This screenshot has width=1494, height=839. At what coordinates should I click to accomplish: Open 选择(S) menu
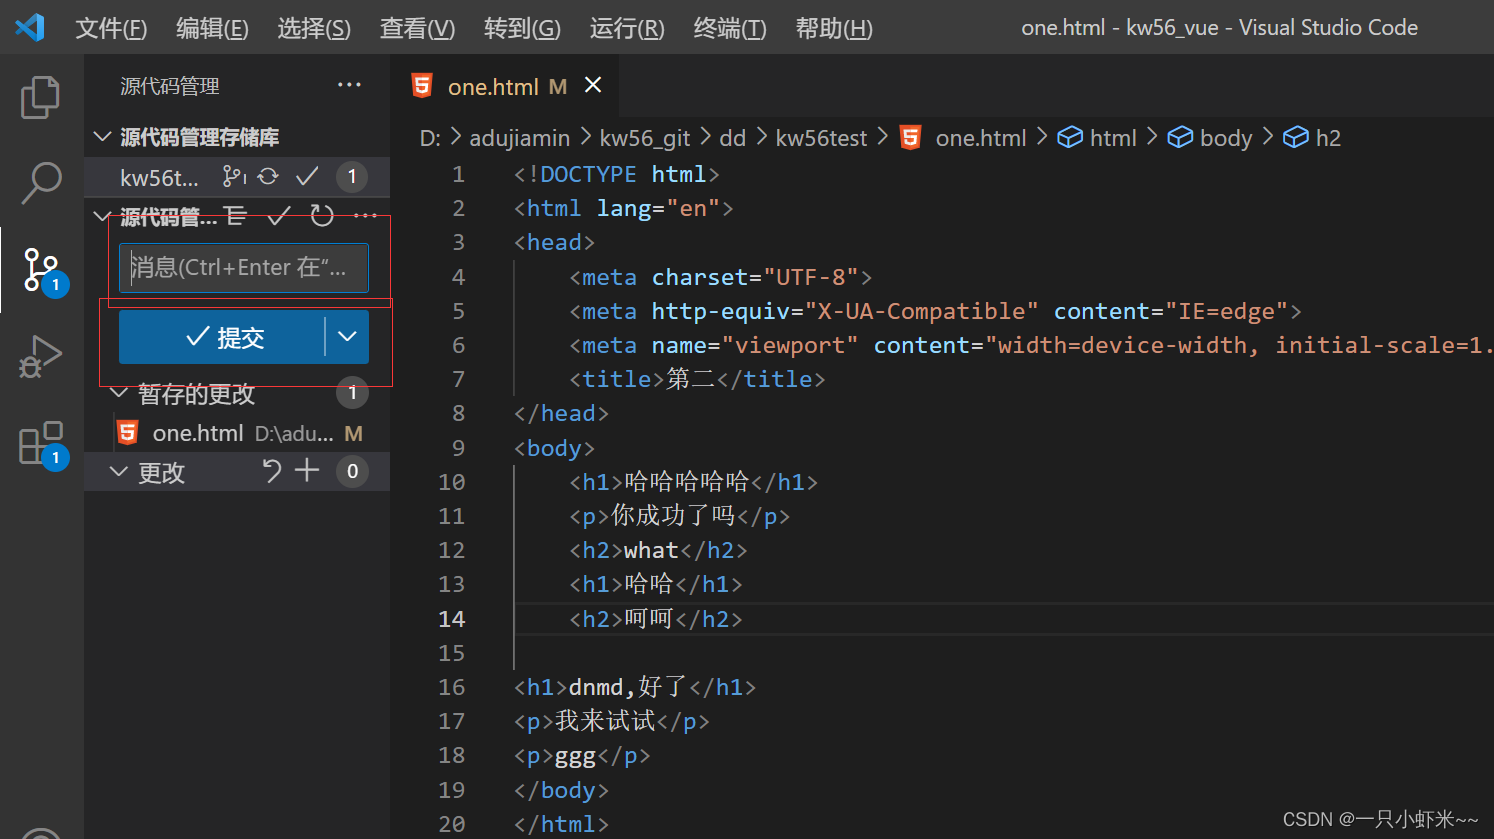tap(314, 28)
